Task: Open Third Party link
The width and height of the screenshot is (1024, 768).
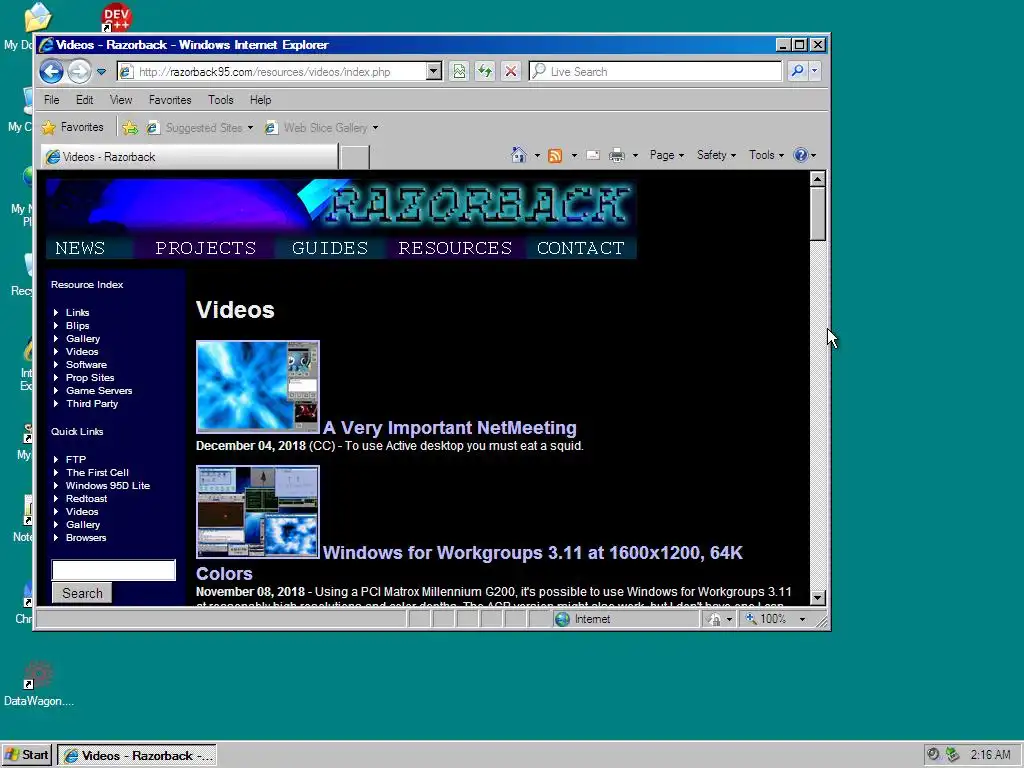Action: [92, 404]
